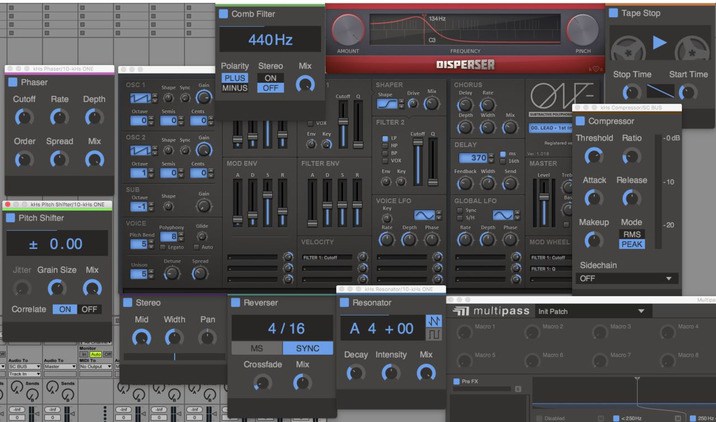716x422 pixels.
Task: Click the Reverser Crossfade knob
Action: tap(262, 382)
